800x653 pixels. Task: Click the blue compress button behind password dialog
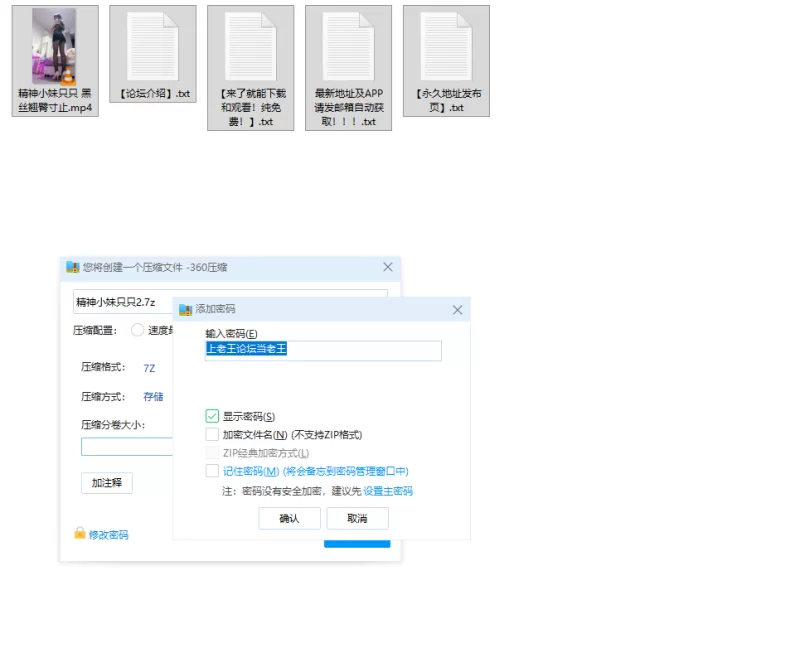tap(357, 544)
